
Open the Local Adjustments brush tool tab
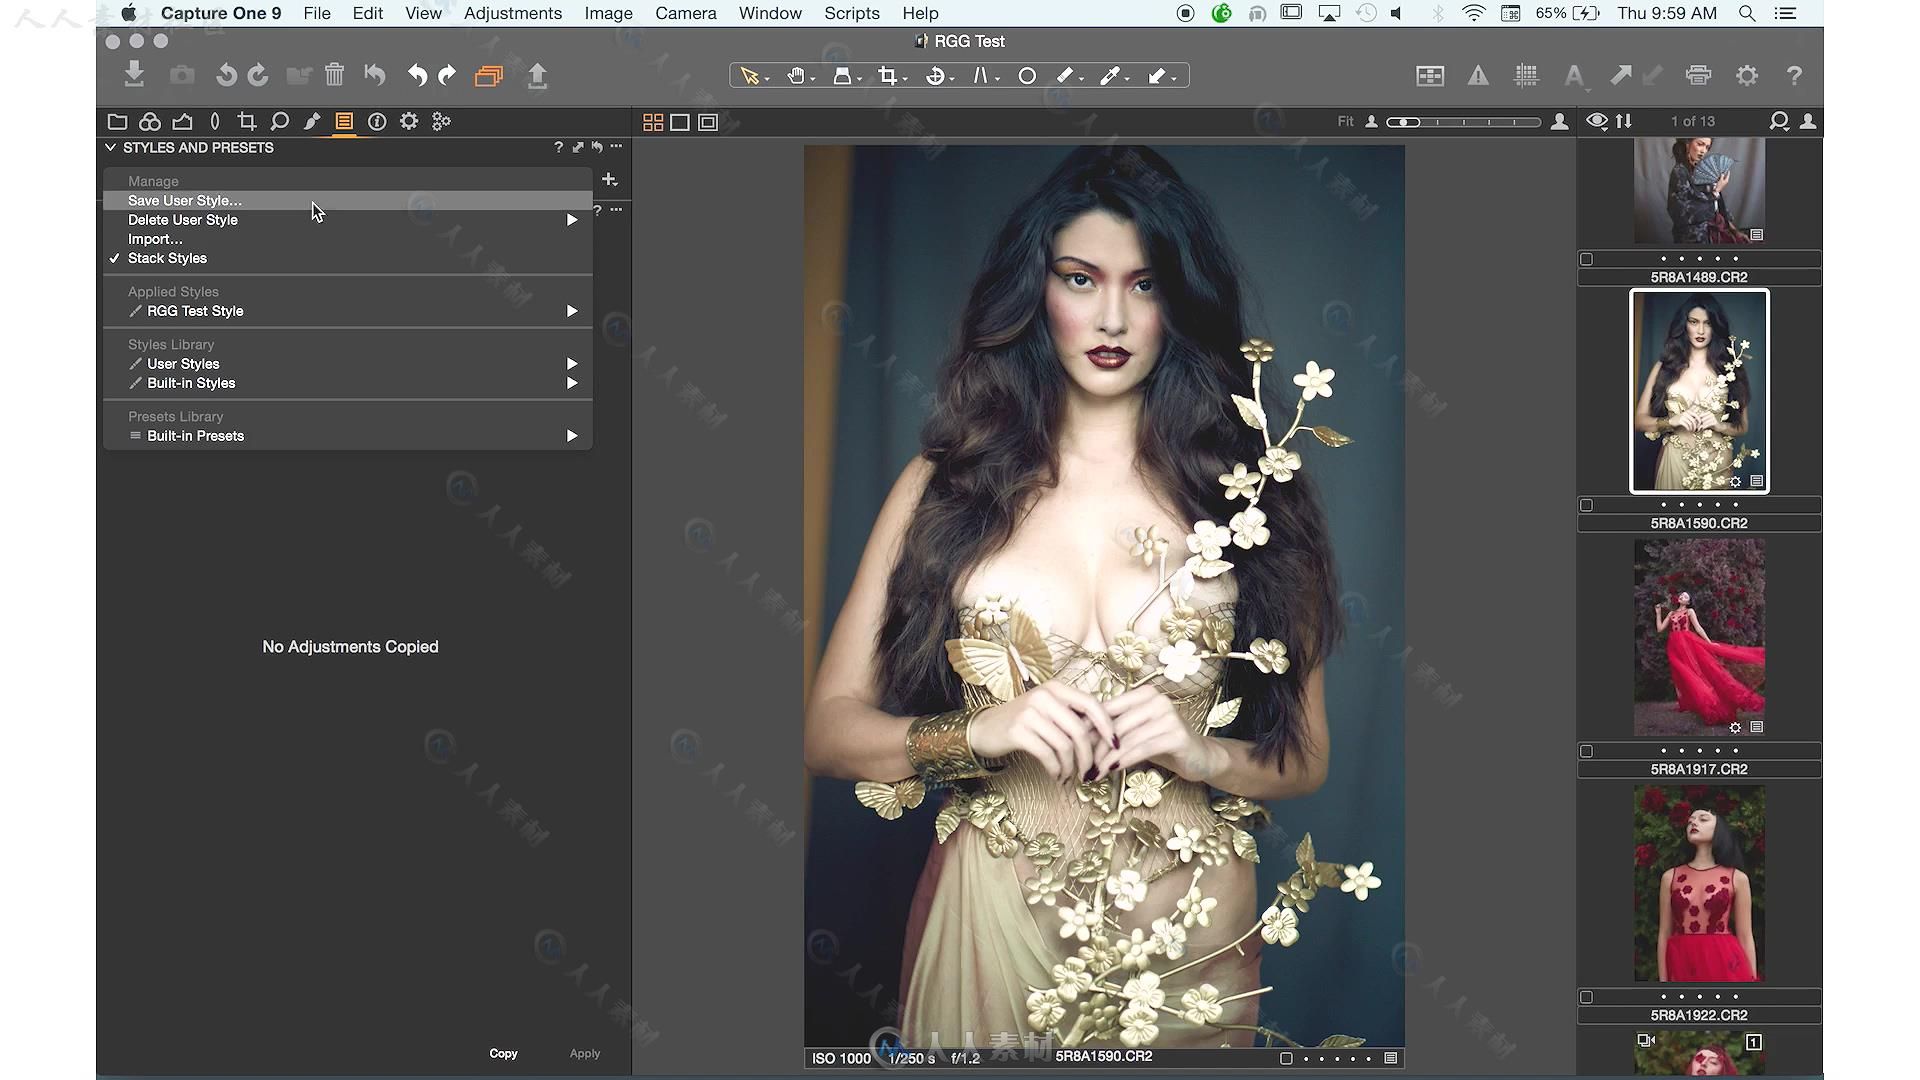tap(312, 121)
